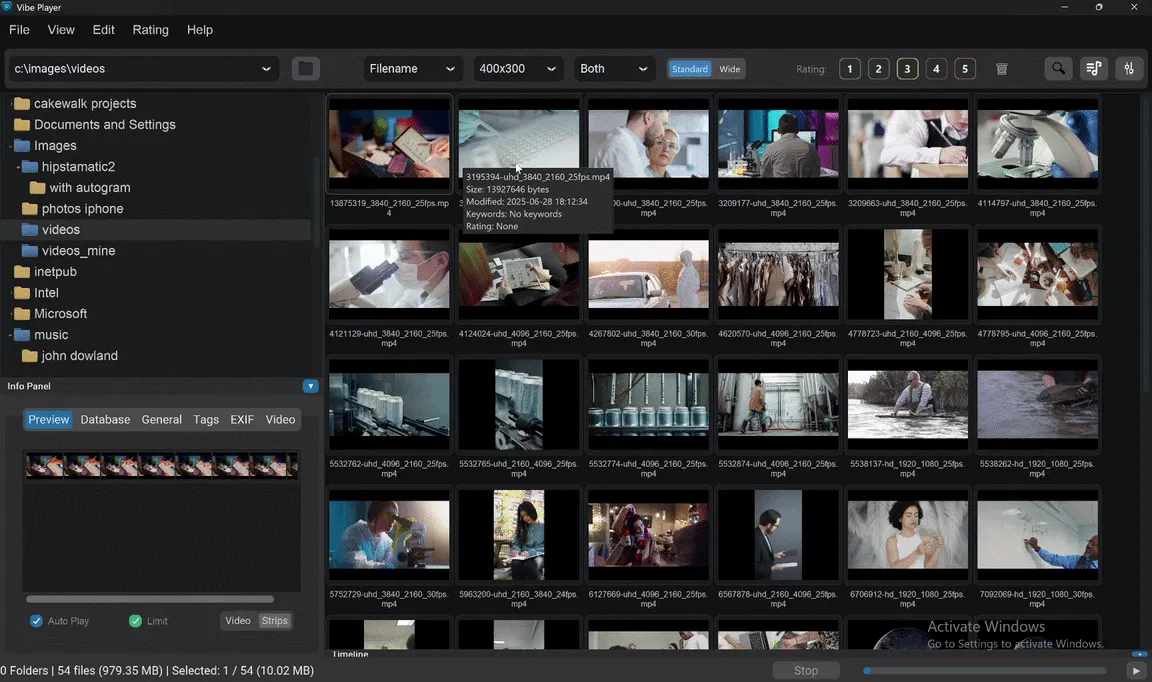The width and height of the screenshot is (1152, 682).
Task: Open the File menu
Action: tap(19, 30)
